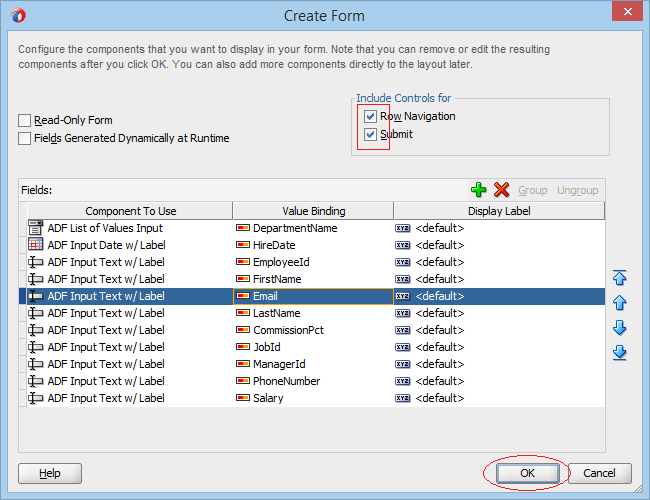Enable the Read-Only Form checkbox
The width and height of the screenshot is (650, 500).
[24, 120]
